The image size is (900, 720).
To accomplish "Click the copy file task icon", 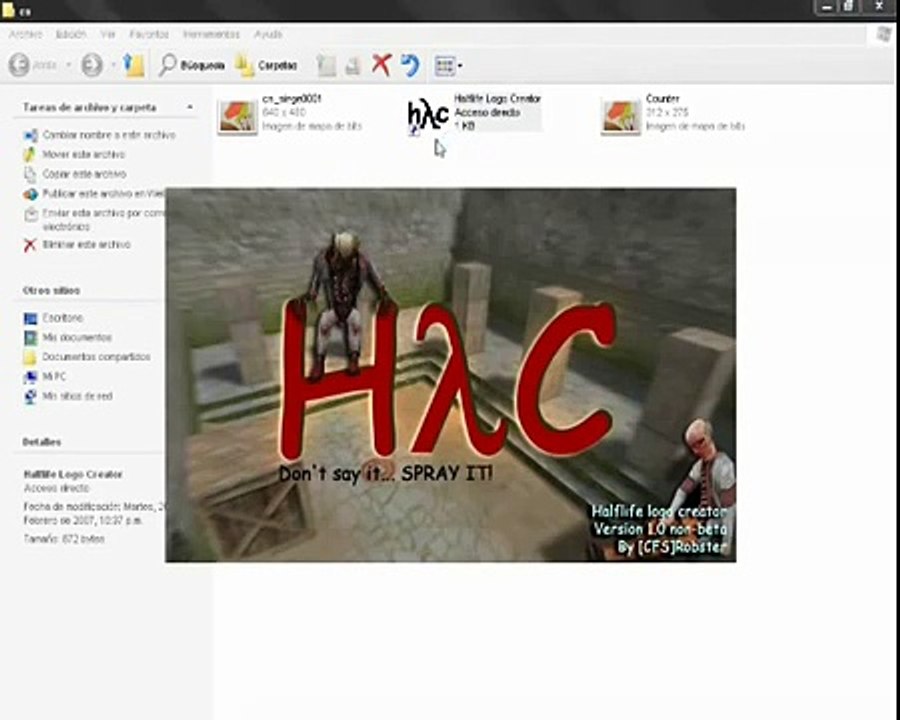I will point(30,174).
